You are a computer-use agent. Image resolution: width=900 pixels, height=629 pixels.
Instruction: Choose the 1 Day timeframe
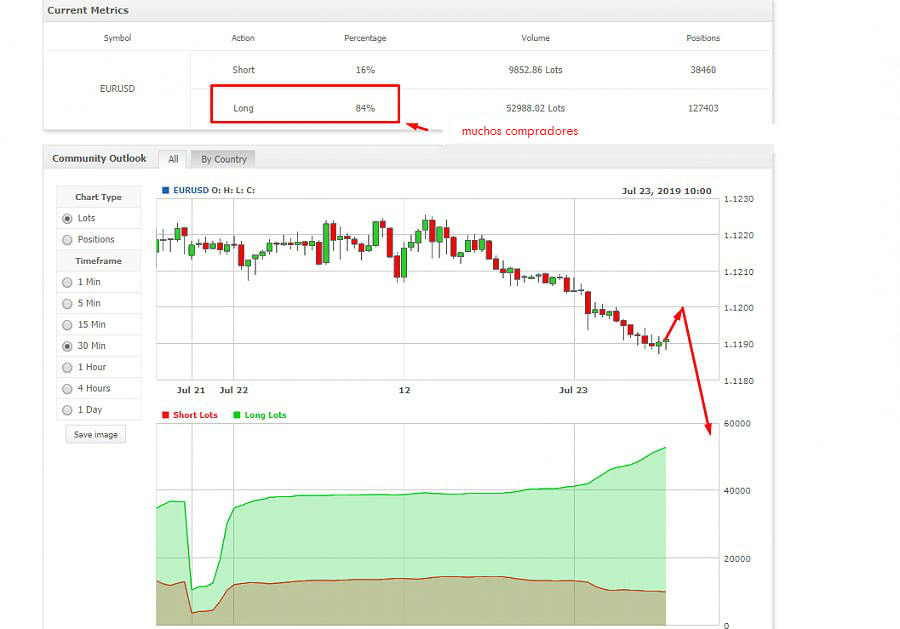[67, 410]
